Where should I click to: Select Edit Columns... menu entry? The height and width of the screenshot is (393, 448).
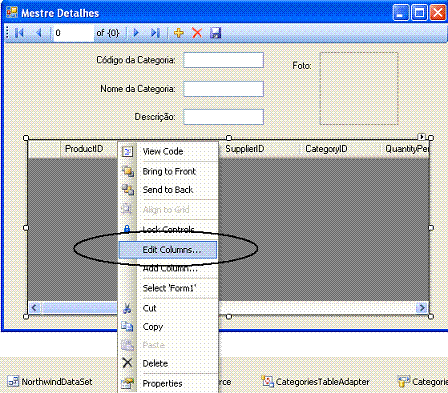(168, 250)
